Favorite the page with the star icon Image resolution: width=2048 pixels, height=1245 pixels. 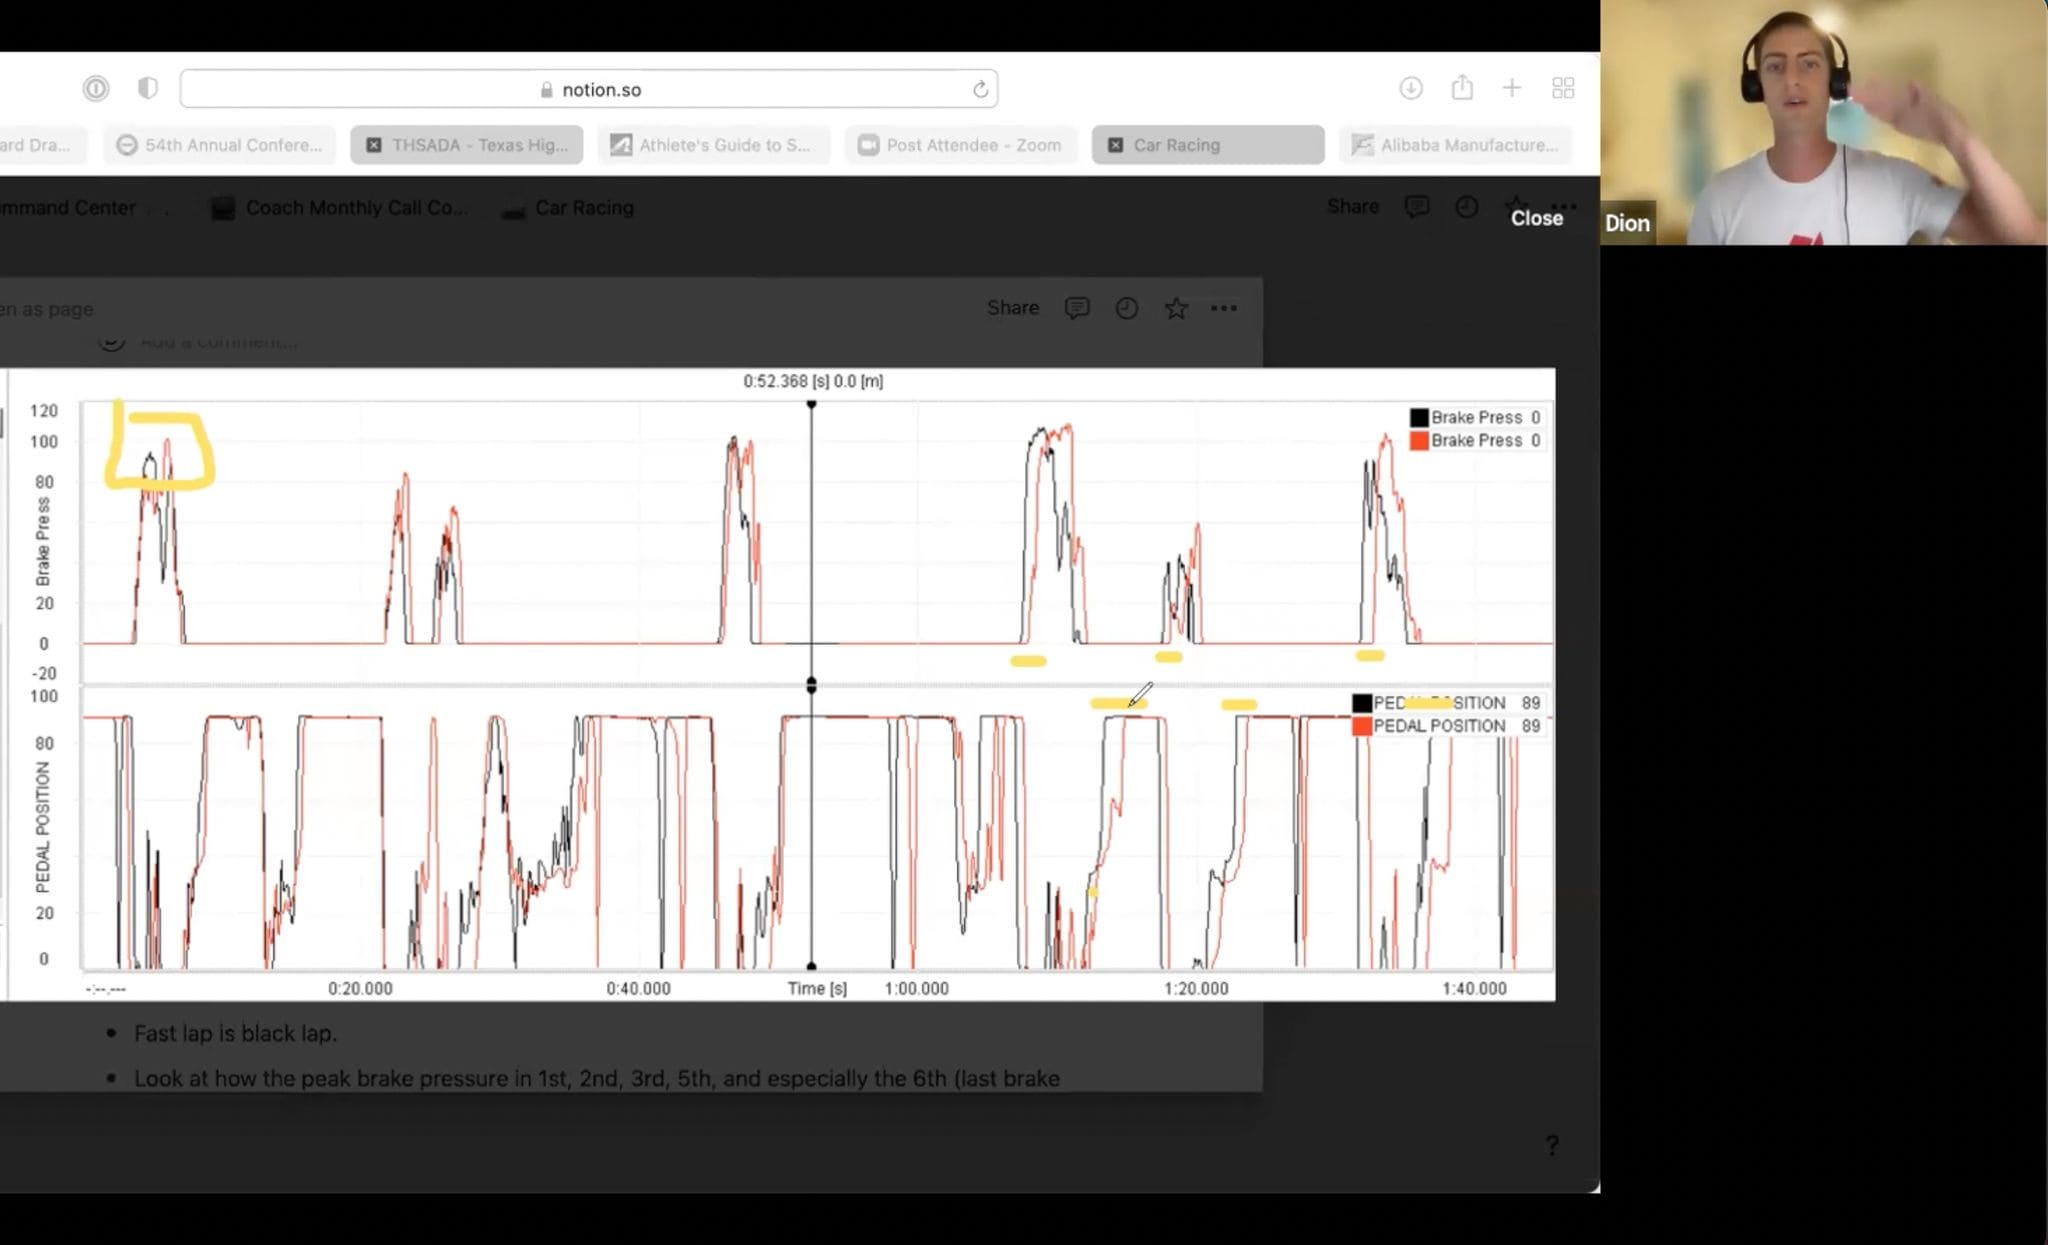coord(1176,308)
